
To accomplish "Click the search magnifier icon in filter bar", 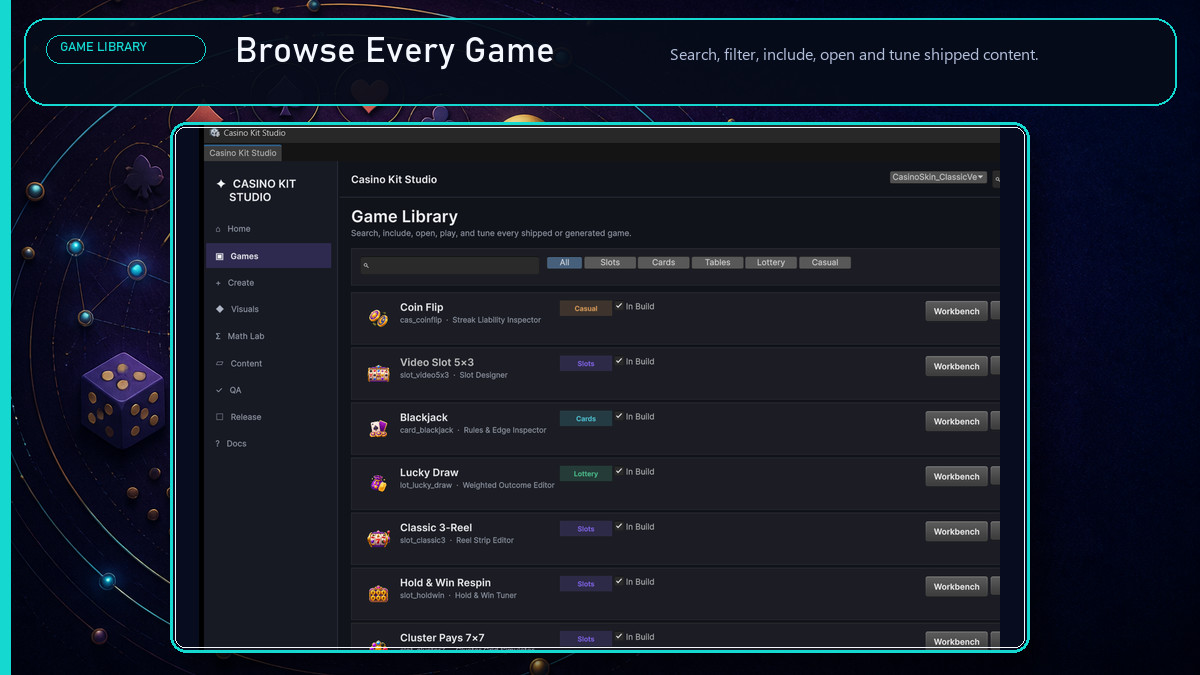I will coord(366,266).
